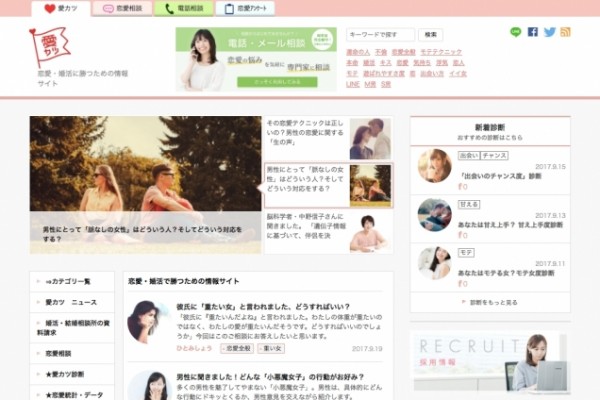Click Facebook count under モテ女度診断

tap(463, 284)
